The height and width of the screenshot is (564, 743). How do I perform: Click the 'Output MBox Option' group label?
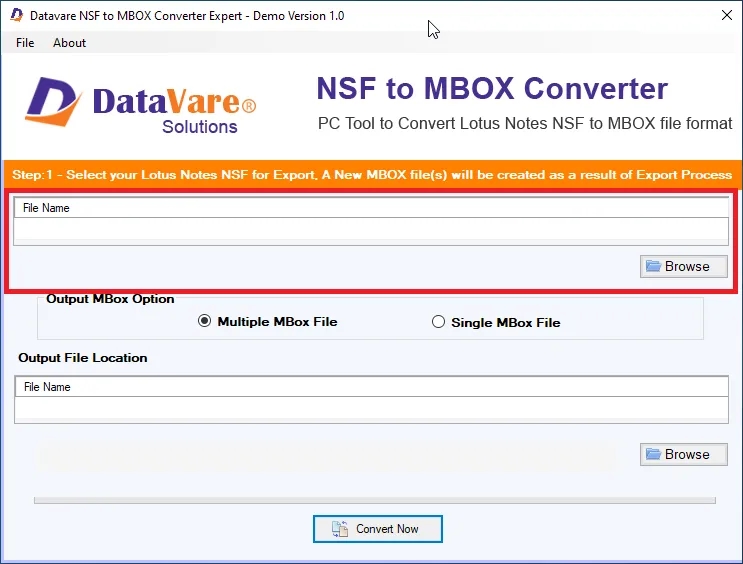coord(110,299)
